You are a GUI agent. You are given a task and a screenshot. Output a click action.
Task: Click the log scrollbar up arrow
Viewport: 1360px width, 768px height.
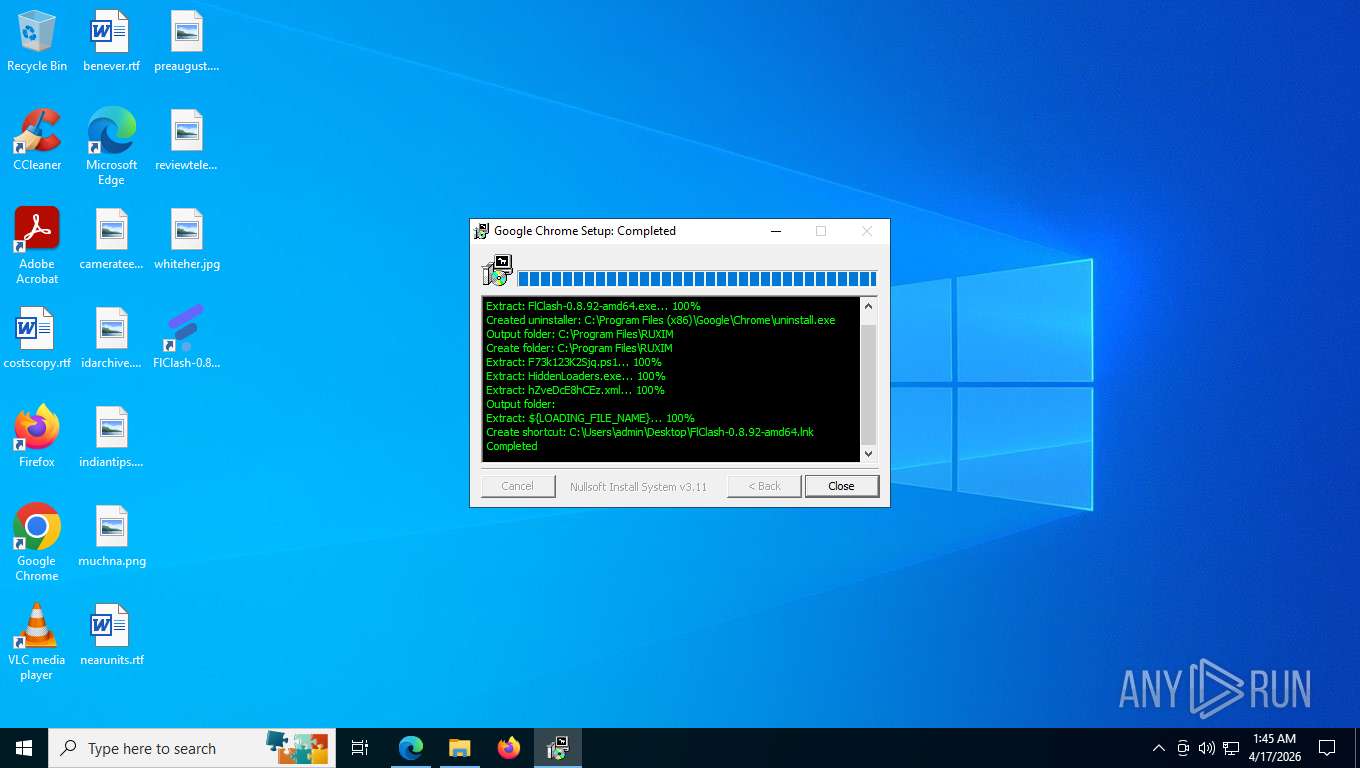[868, 306]
